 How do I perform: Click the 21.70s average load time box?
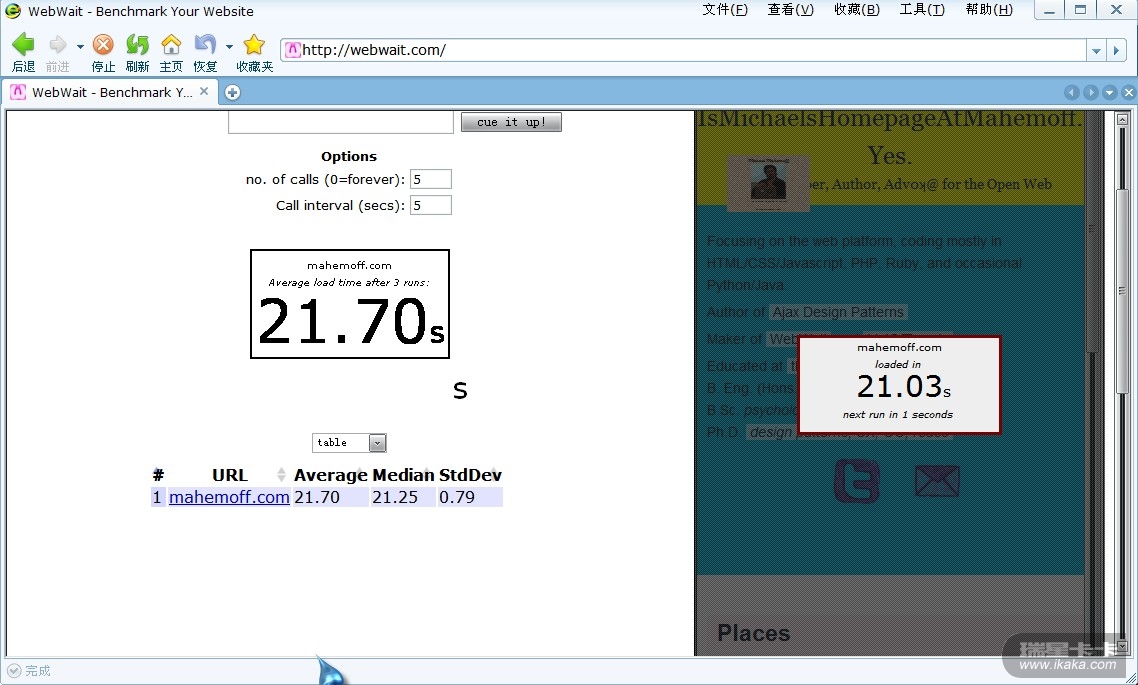coord(350,304)
